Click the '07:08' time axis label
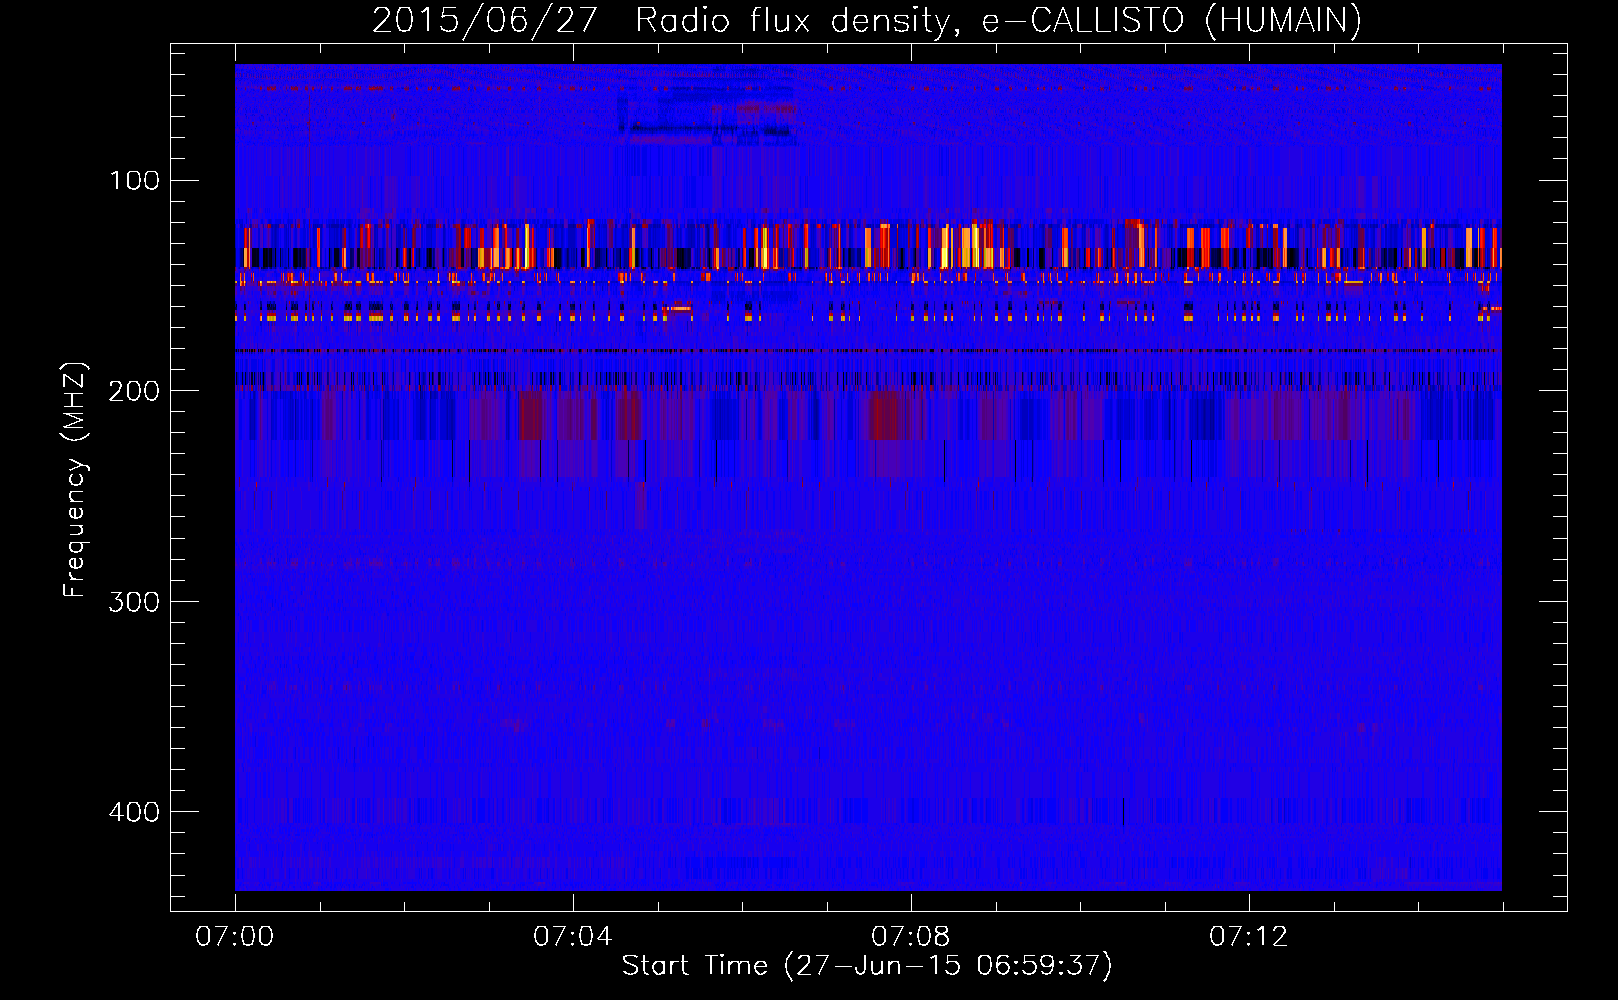The image size is (1618, 1000). (910, 937)
